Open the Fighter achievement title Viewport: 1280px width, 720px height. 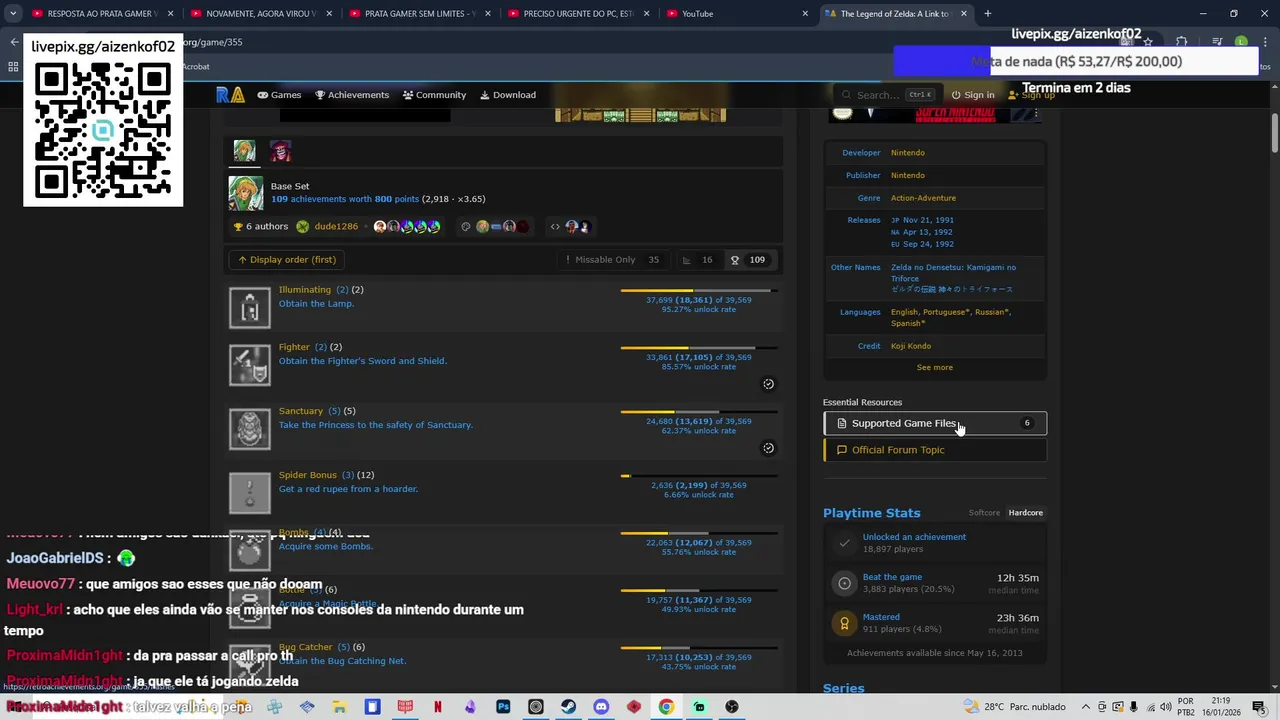coord(295,347)
